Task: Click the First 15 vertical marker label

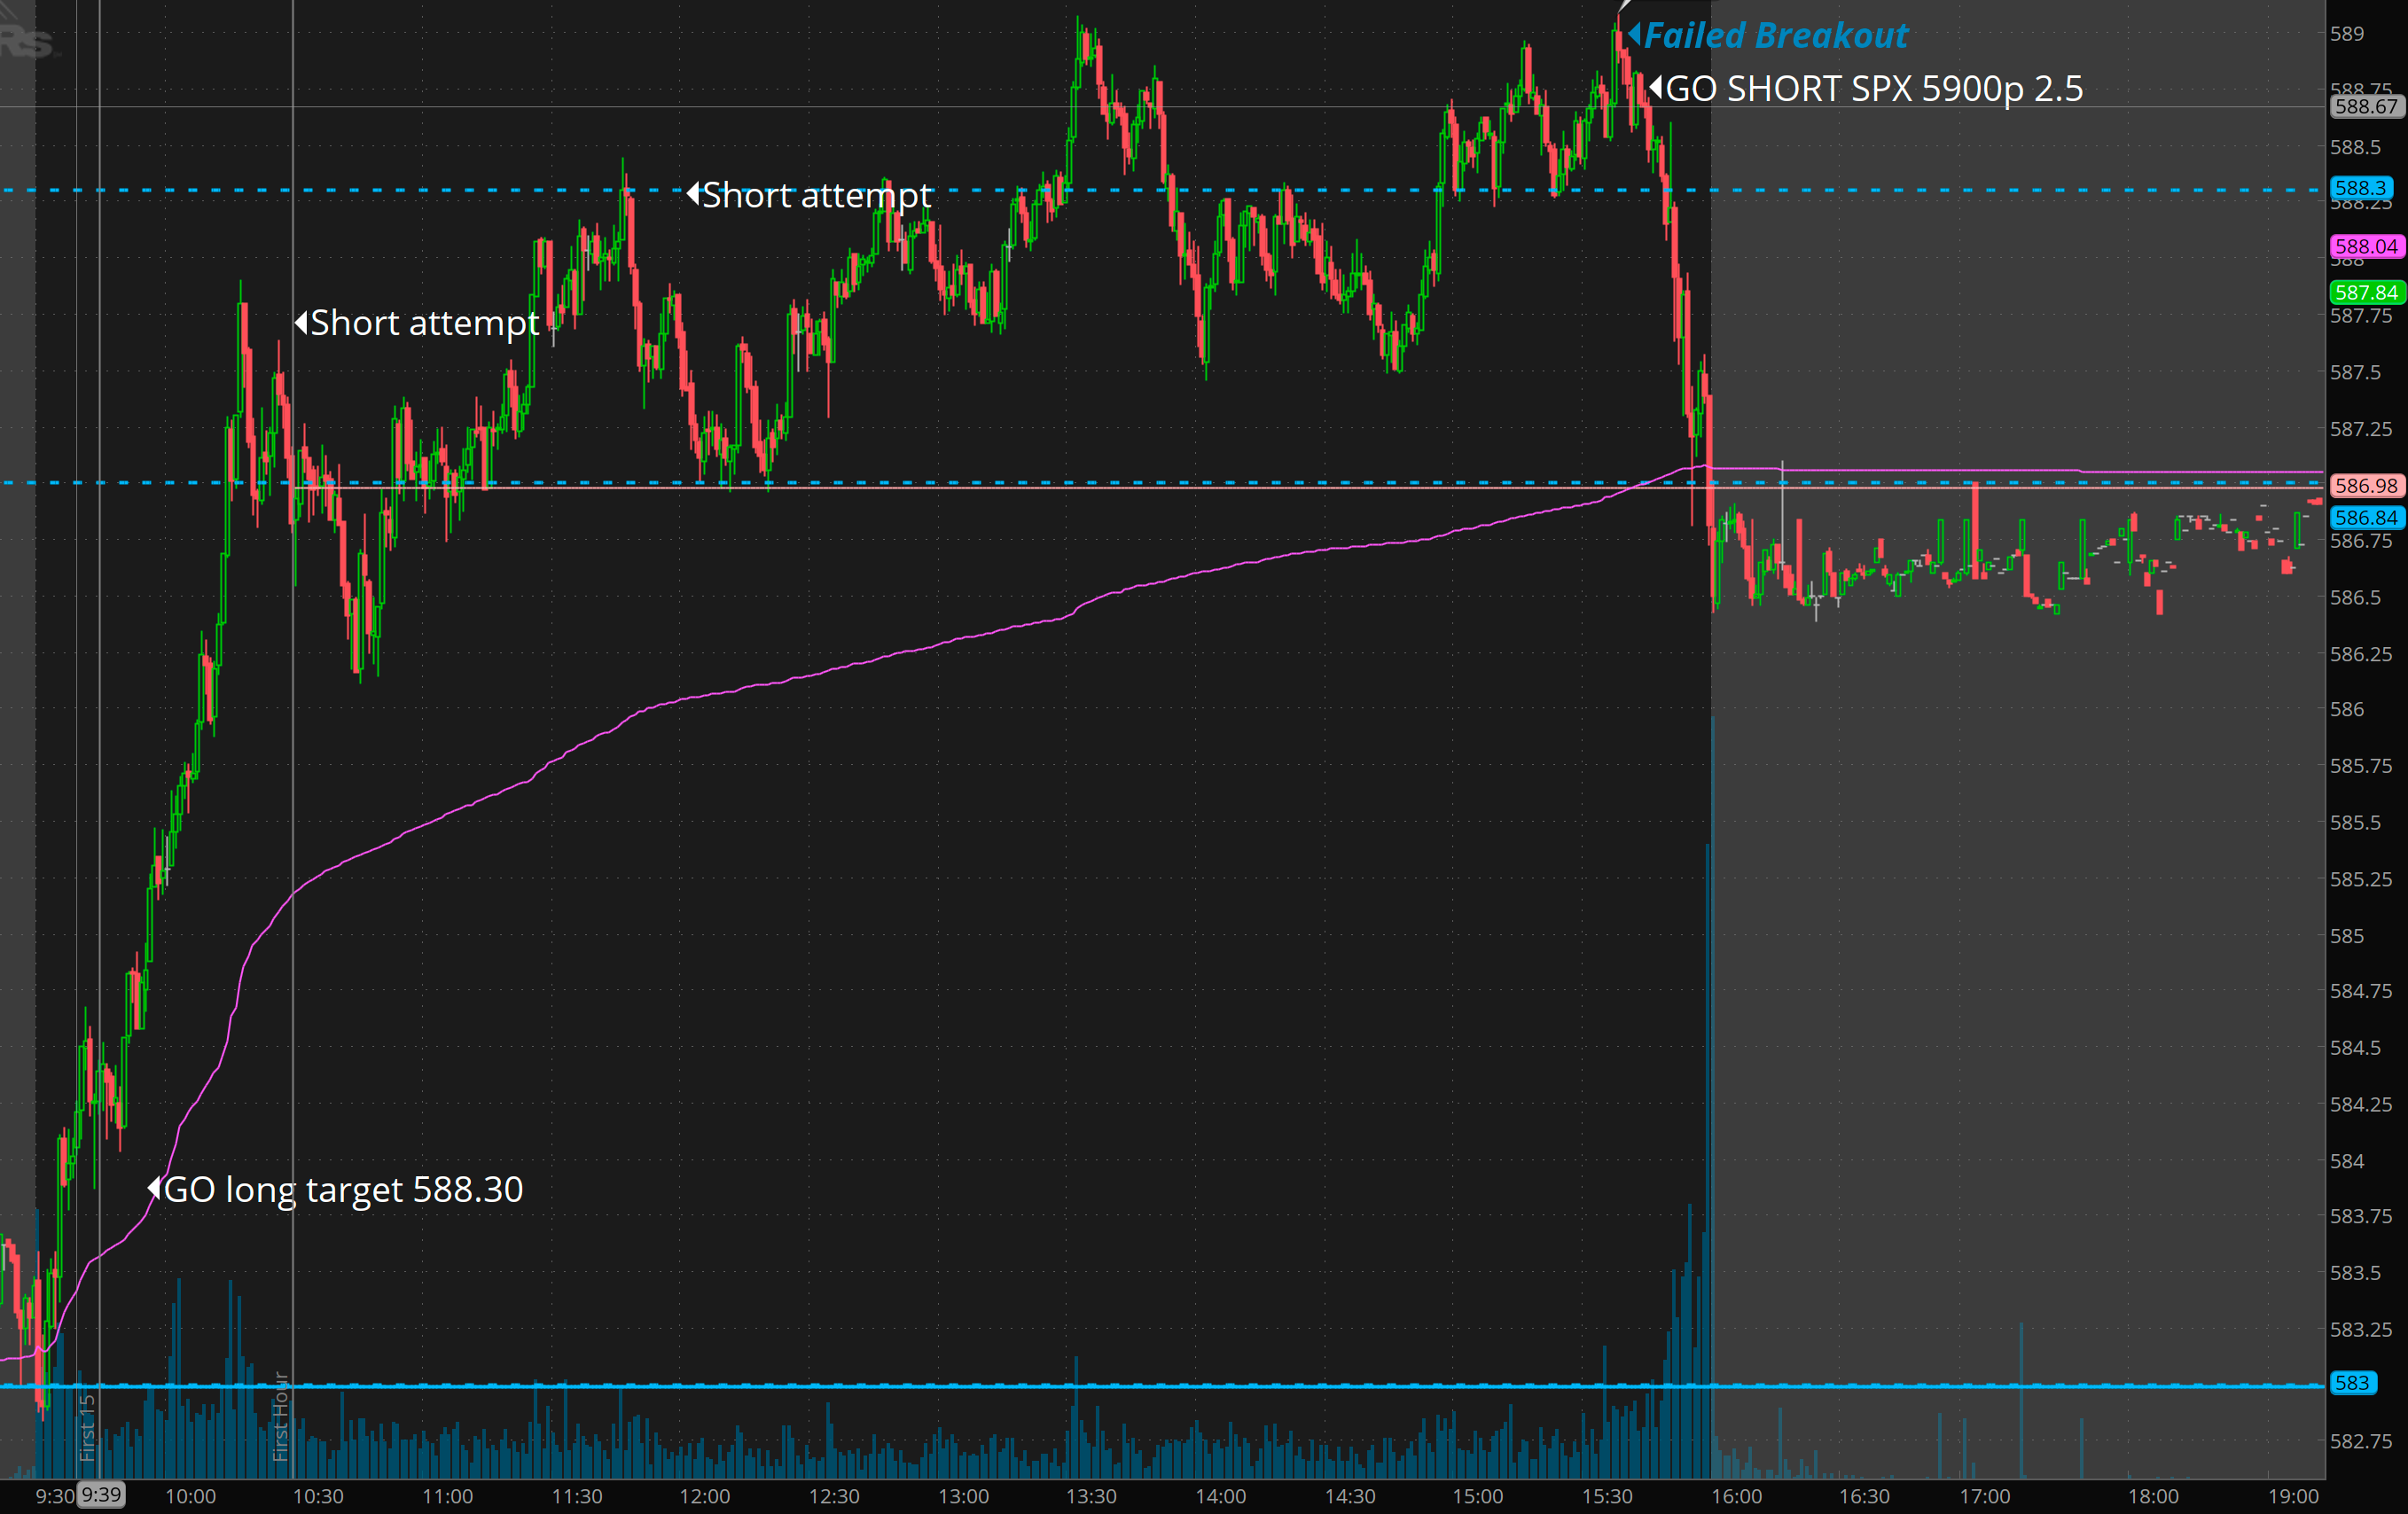Action: [x=87, y=1428]
